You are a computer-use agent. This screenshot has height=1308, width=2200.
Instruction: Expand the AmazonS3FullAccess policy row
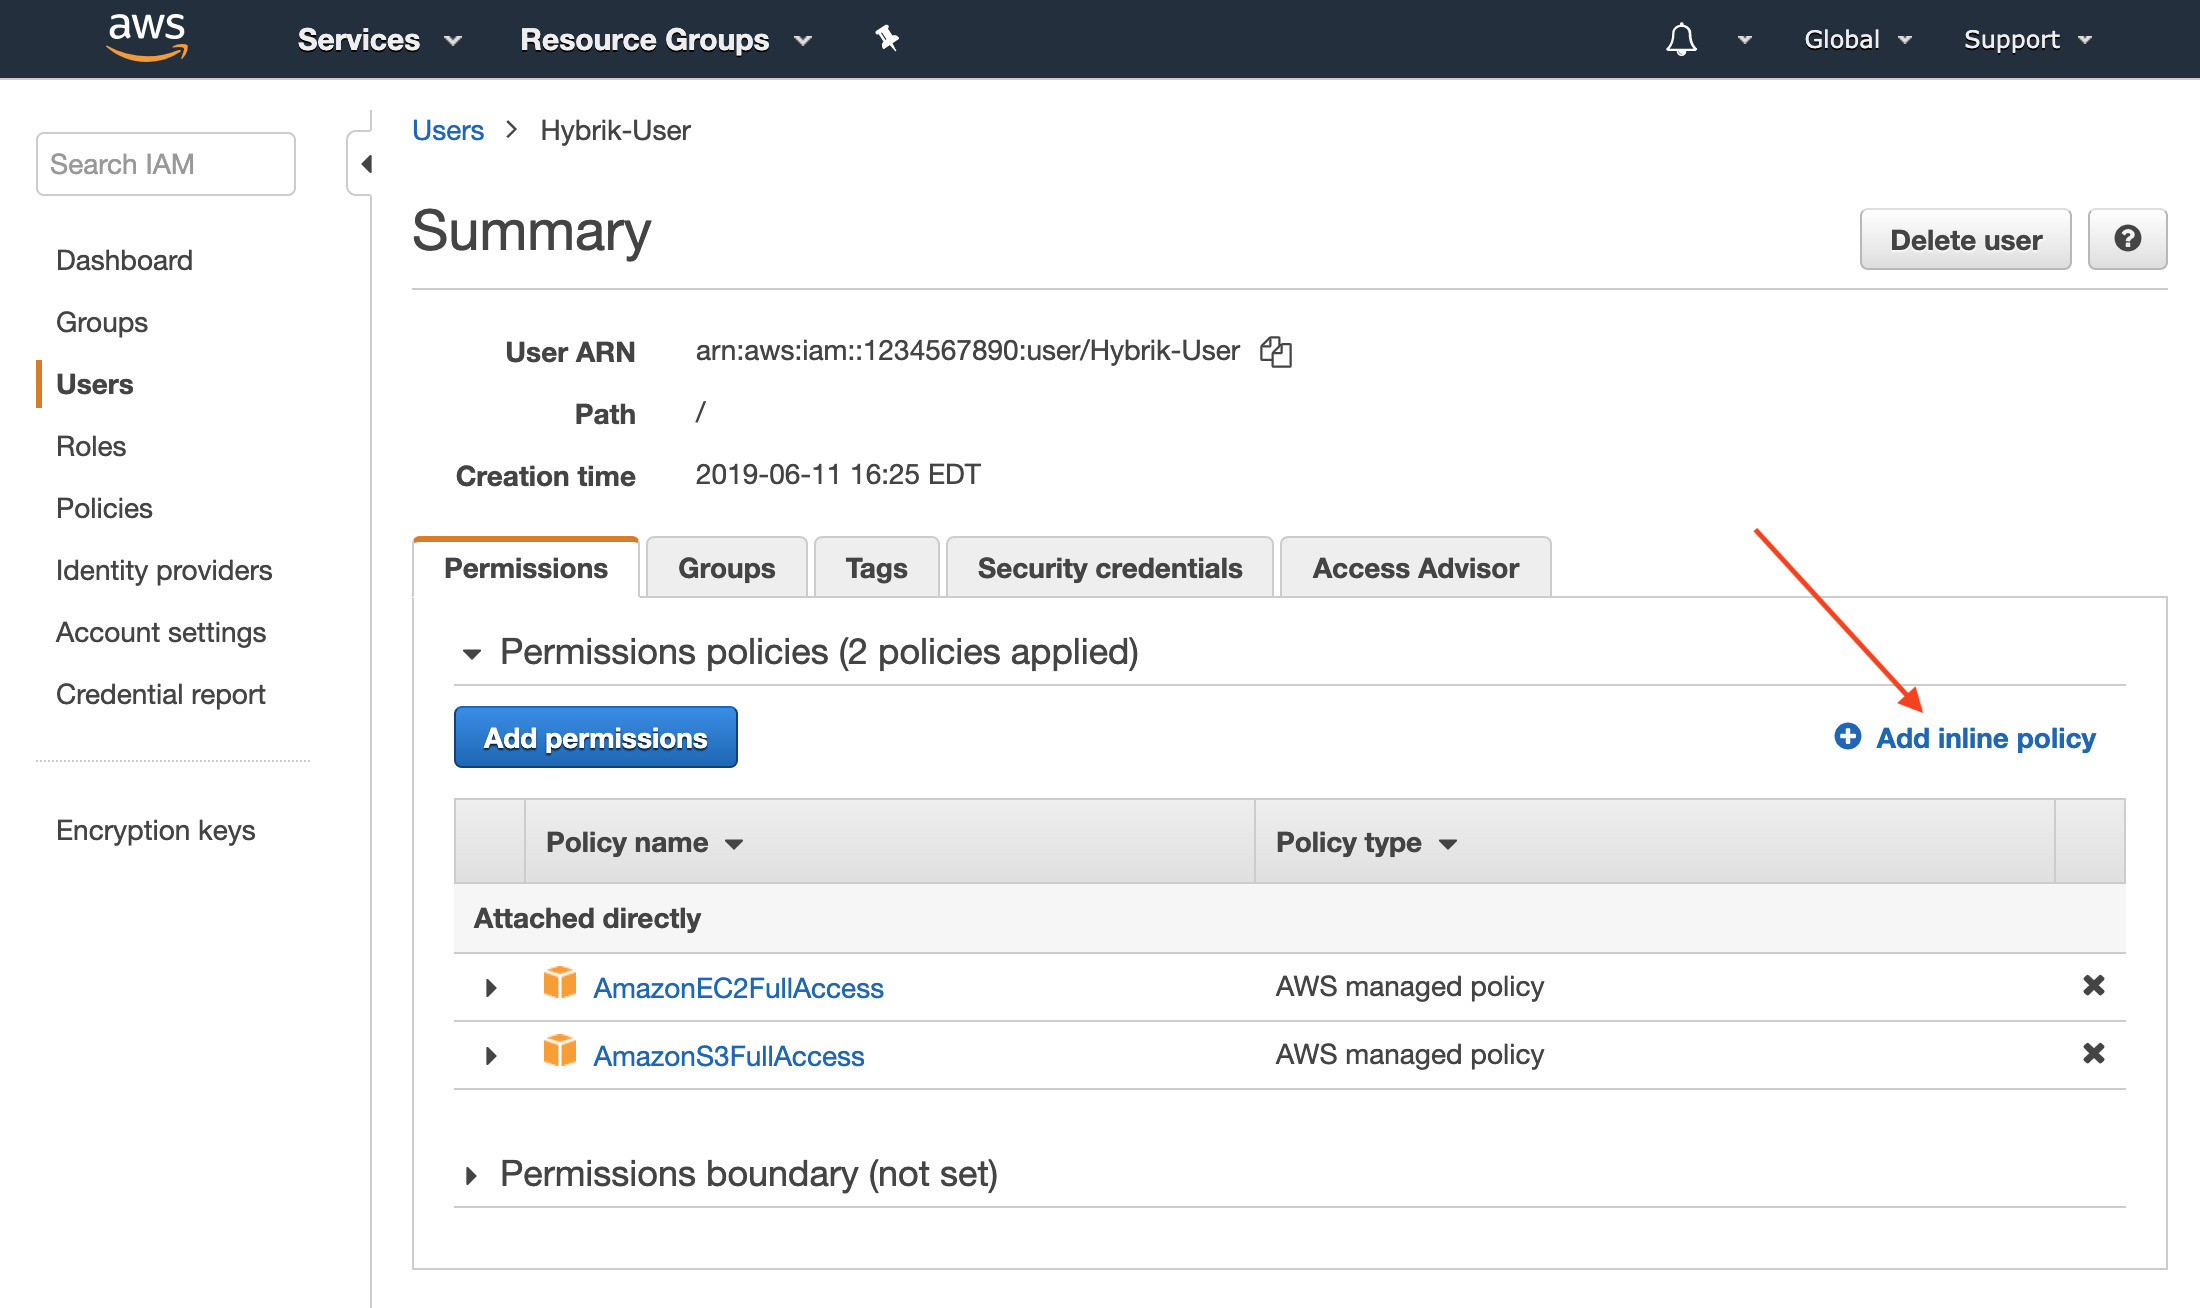point(490,1056)
